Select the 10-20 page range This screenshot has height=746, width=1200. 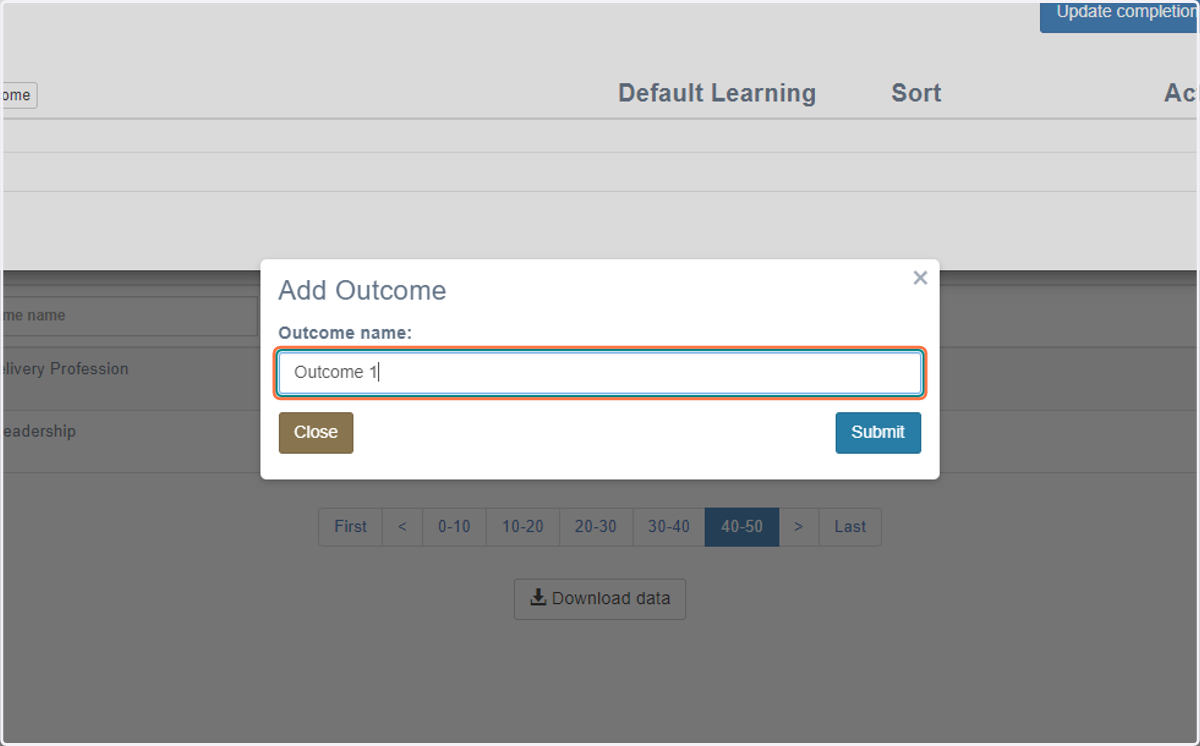point(523,527)
